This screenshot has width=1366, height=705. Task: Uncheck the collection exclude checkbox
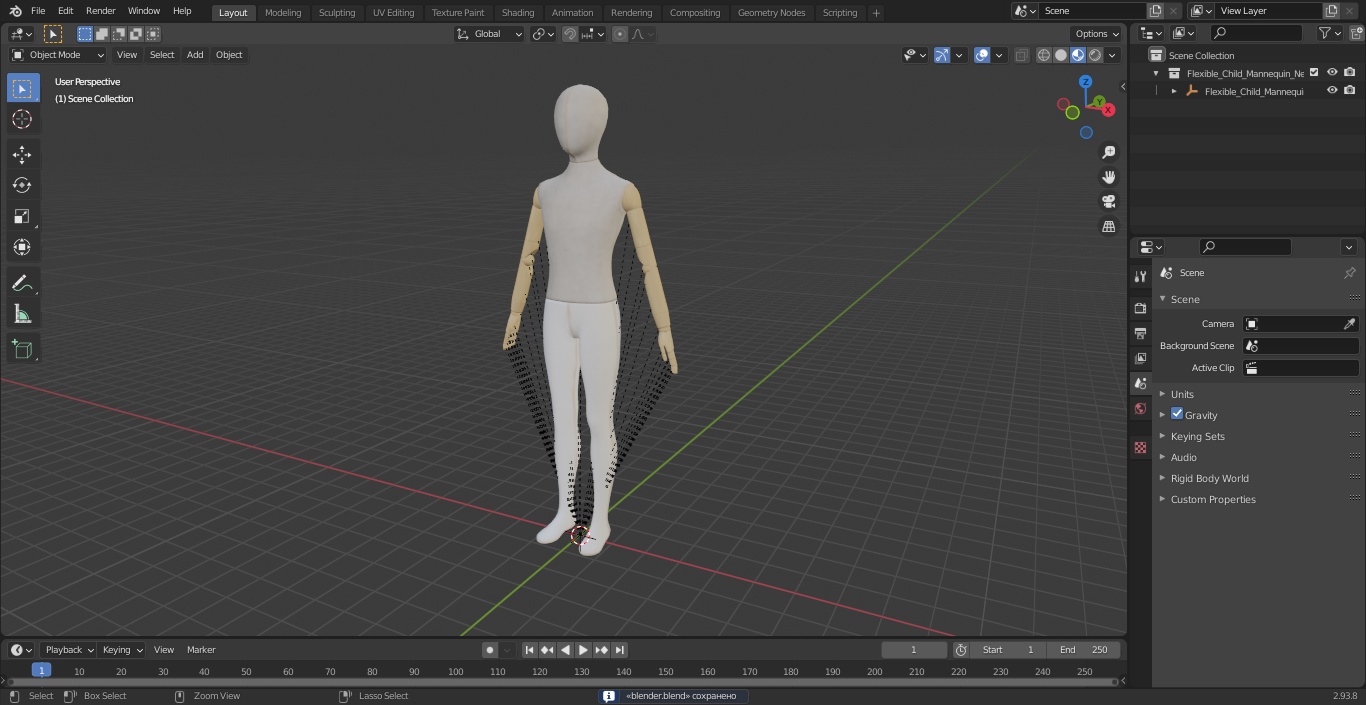pos(1314,72)
